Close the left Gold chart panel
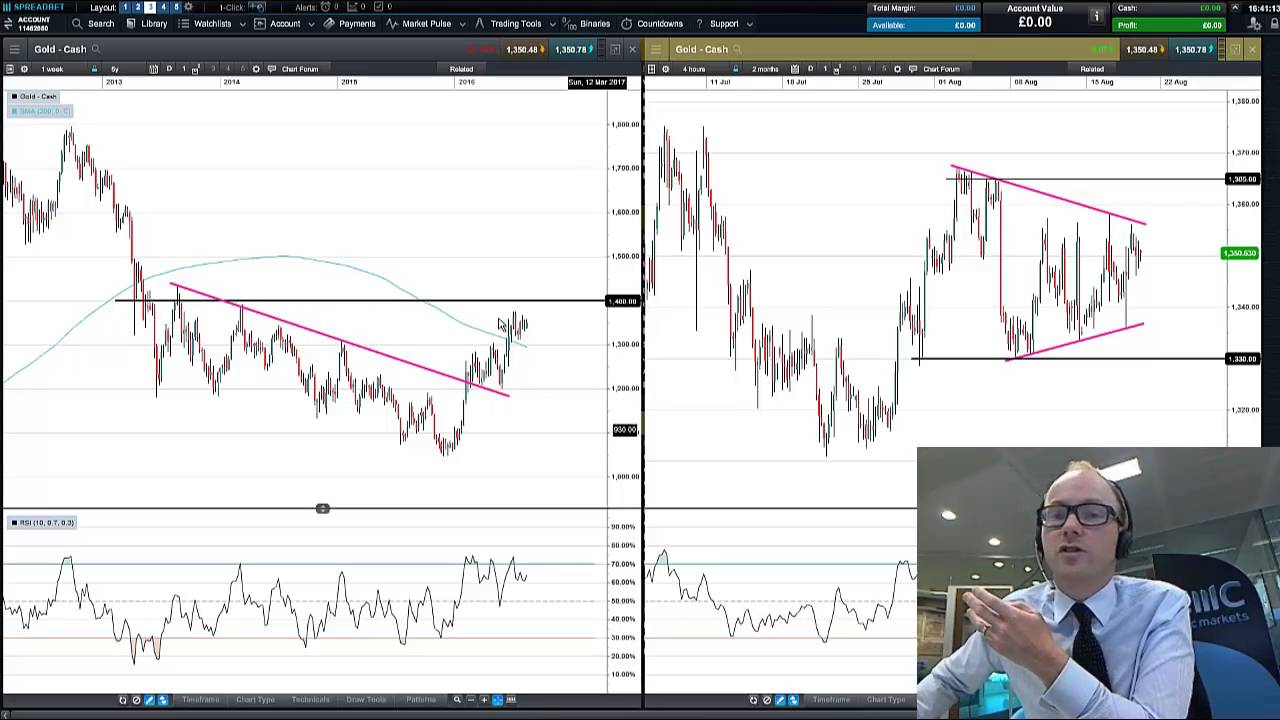Viewport: 1280px width, 720px height. click(632, 49)
